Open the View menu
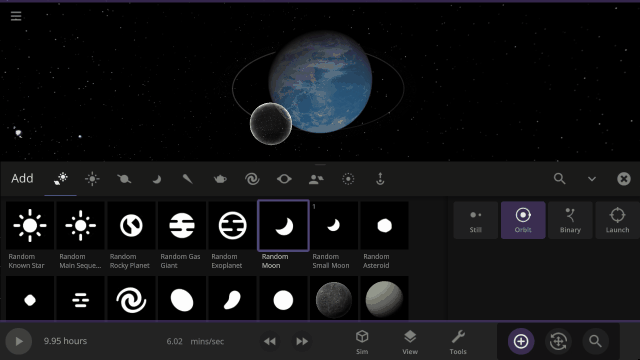 pyautogui.click(x=410, y=342)
